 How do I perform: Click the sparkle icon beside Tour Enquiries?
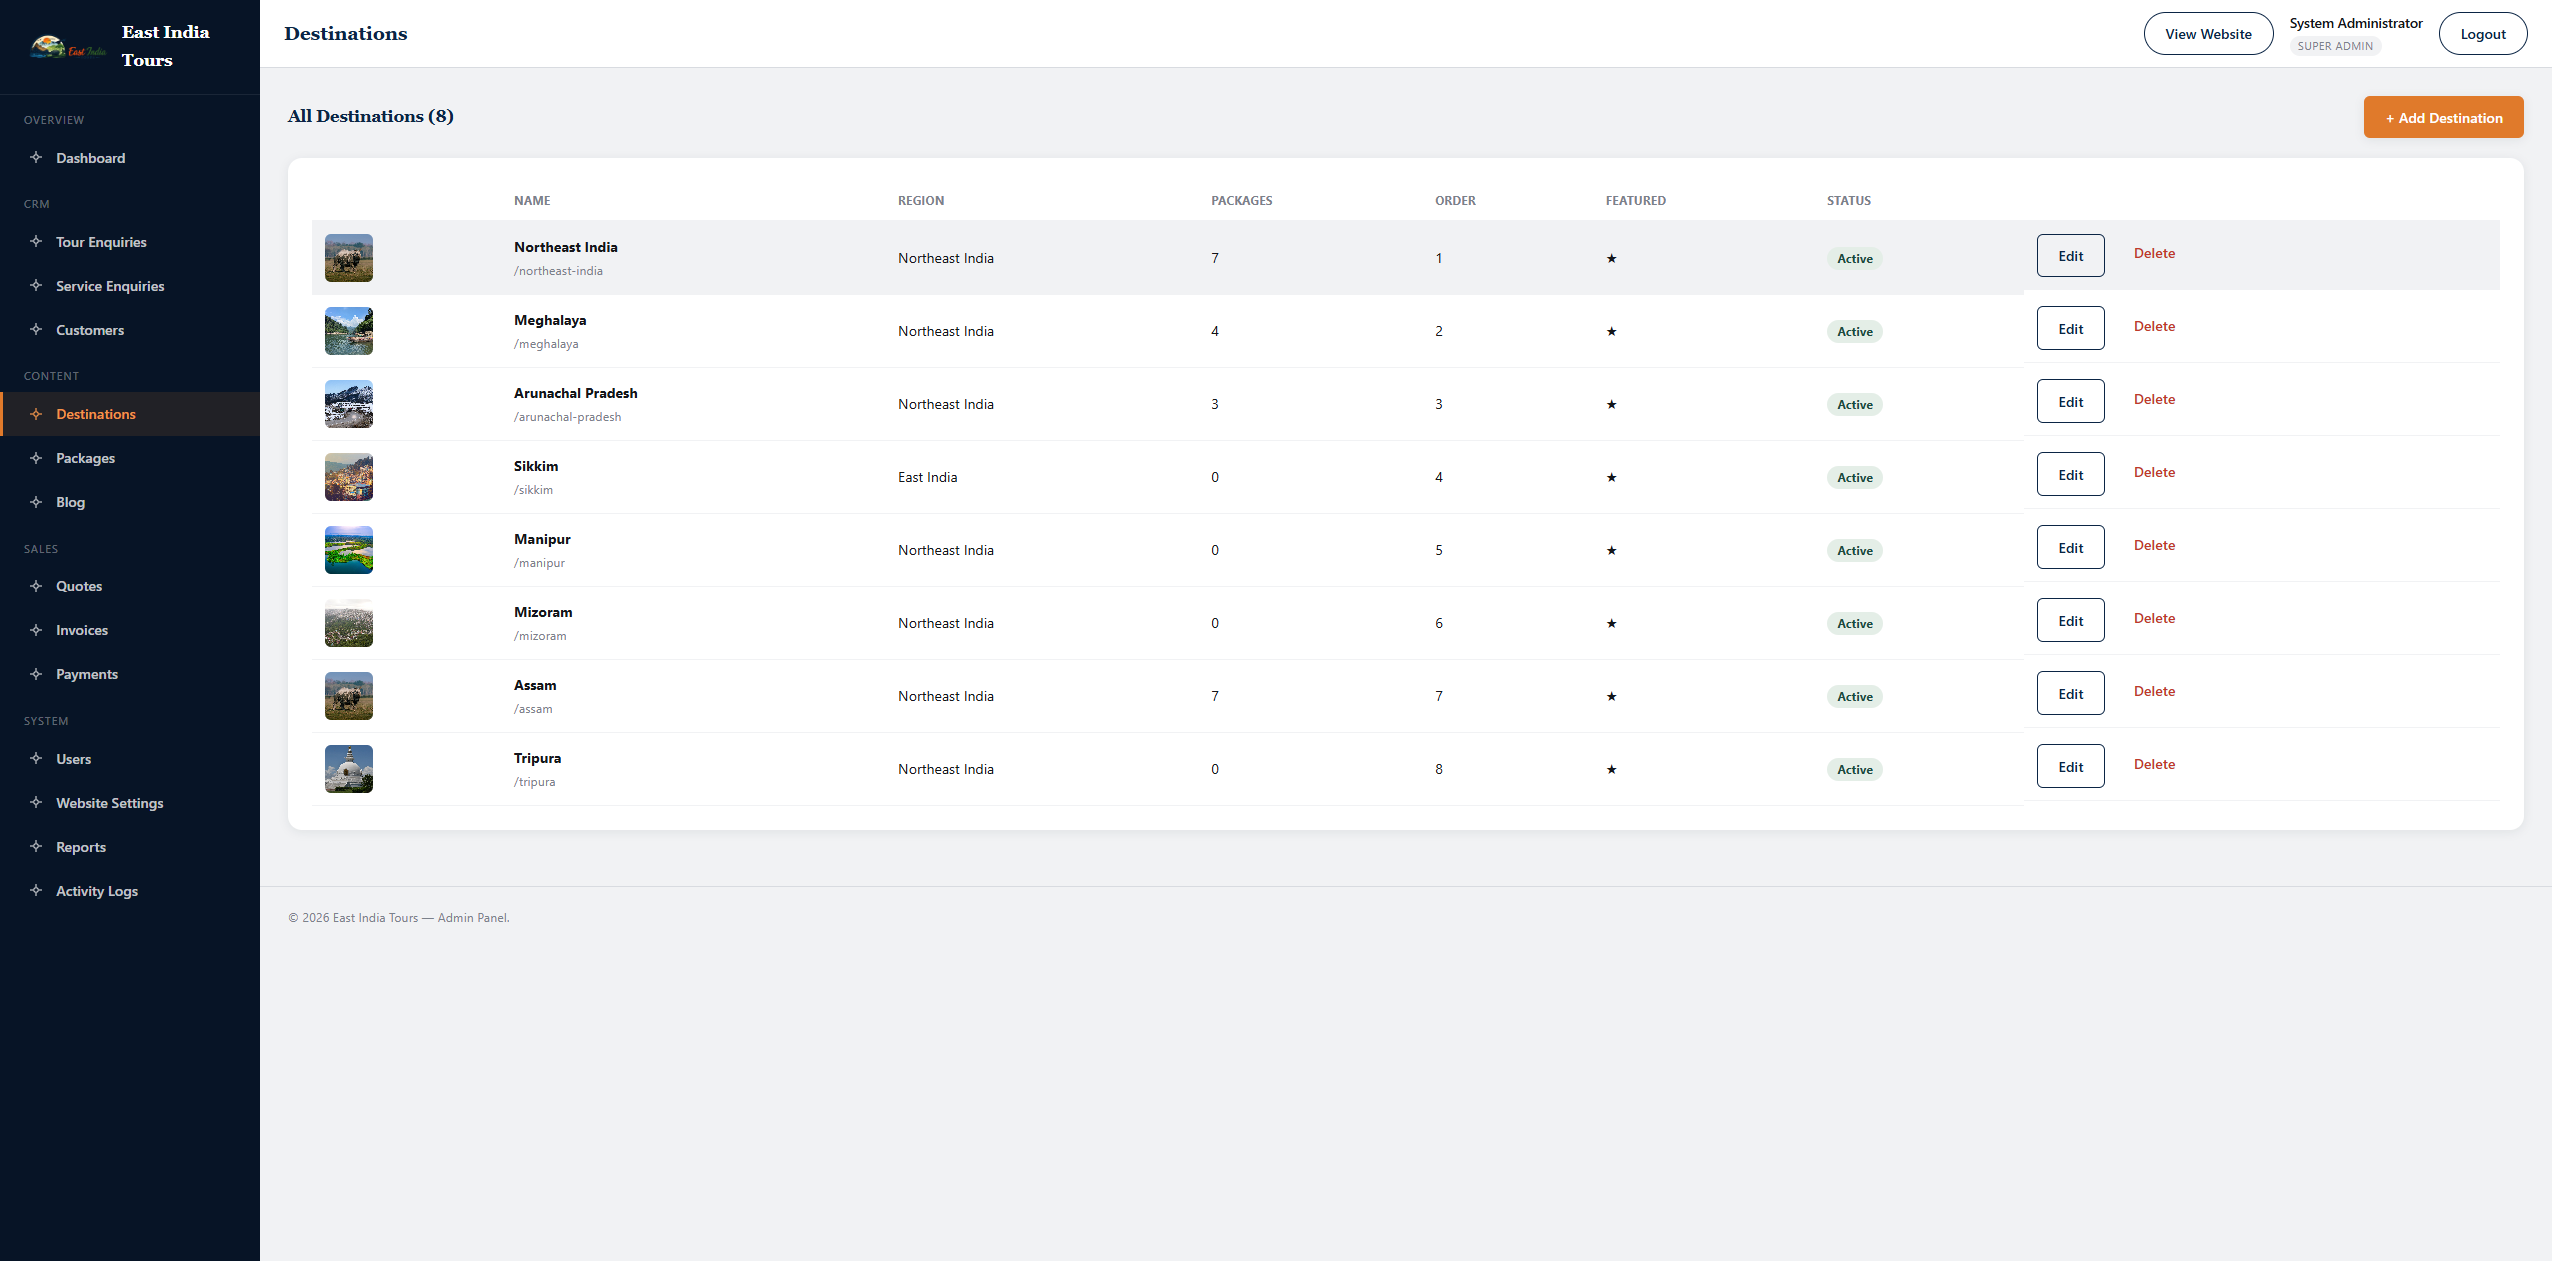coord(36,241)
